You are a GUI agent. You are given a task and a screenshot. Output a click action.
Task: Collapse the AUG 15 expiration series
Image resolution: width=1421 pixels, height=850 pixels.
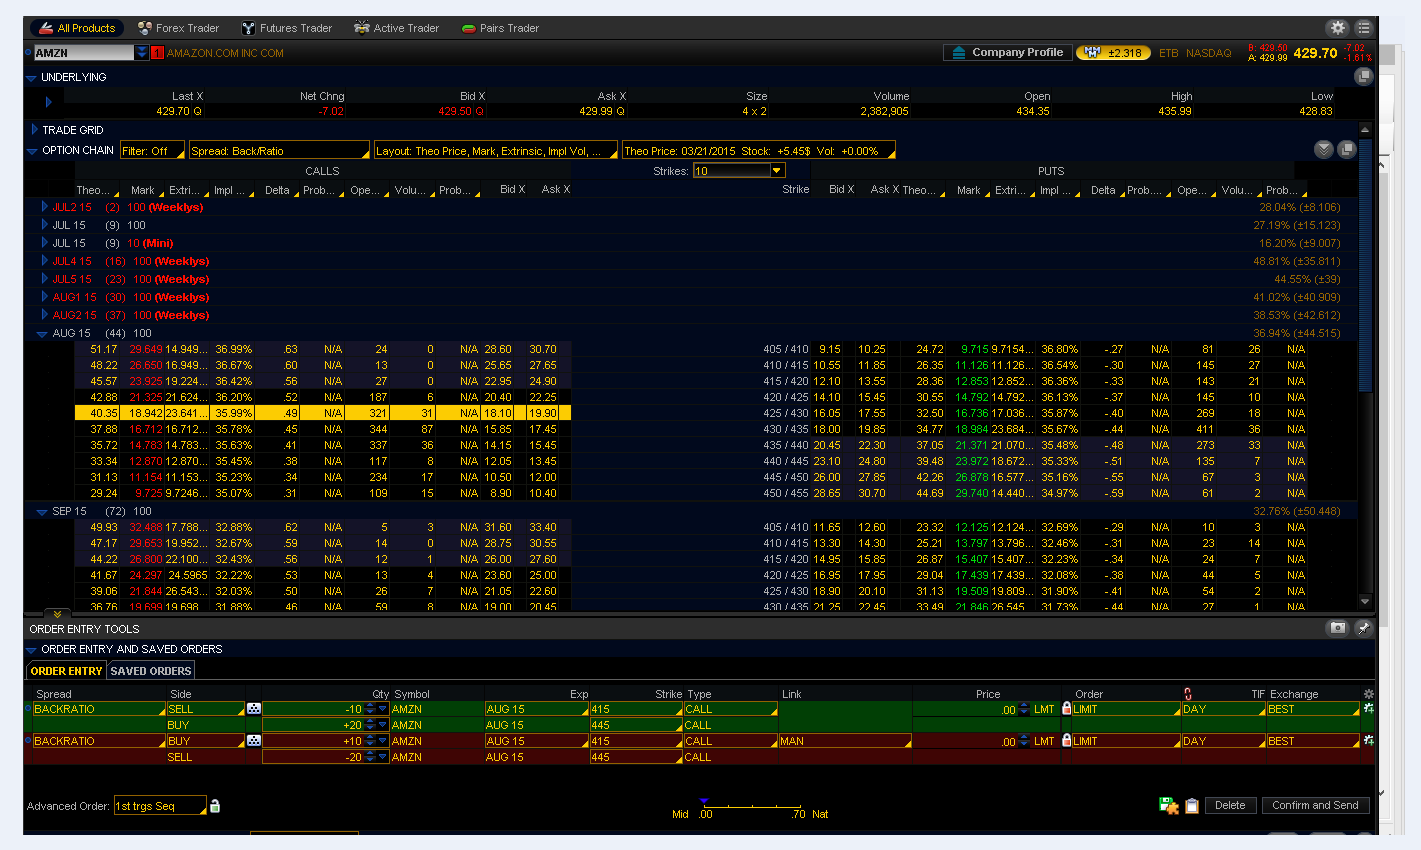(x=42, y=334)
